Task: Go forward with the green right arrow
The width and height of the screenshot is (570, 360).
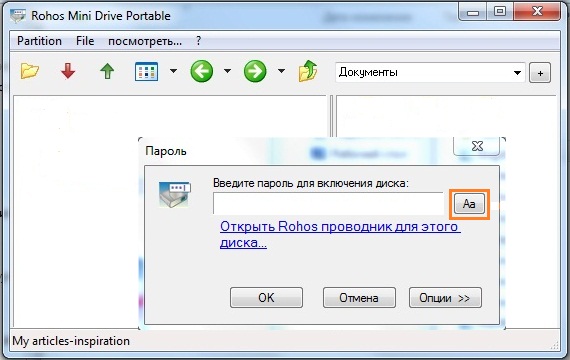Action: tap(255, 71)
